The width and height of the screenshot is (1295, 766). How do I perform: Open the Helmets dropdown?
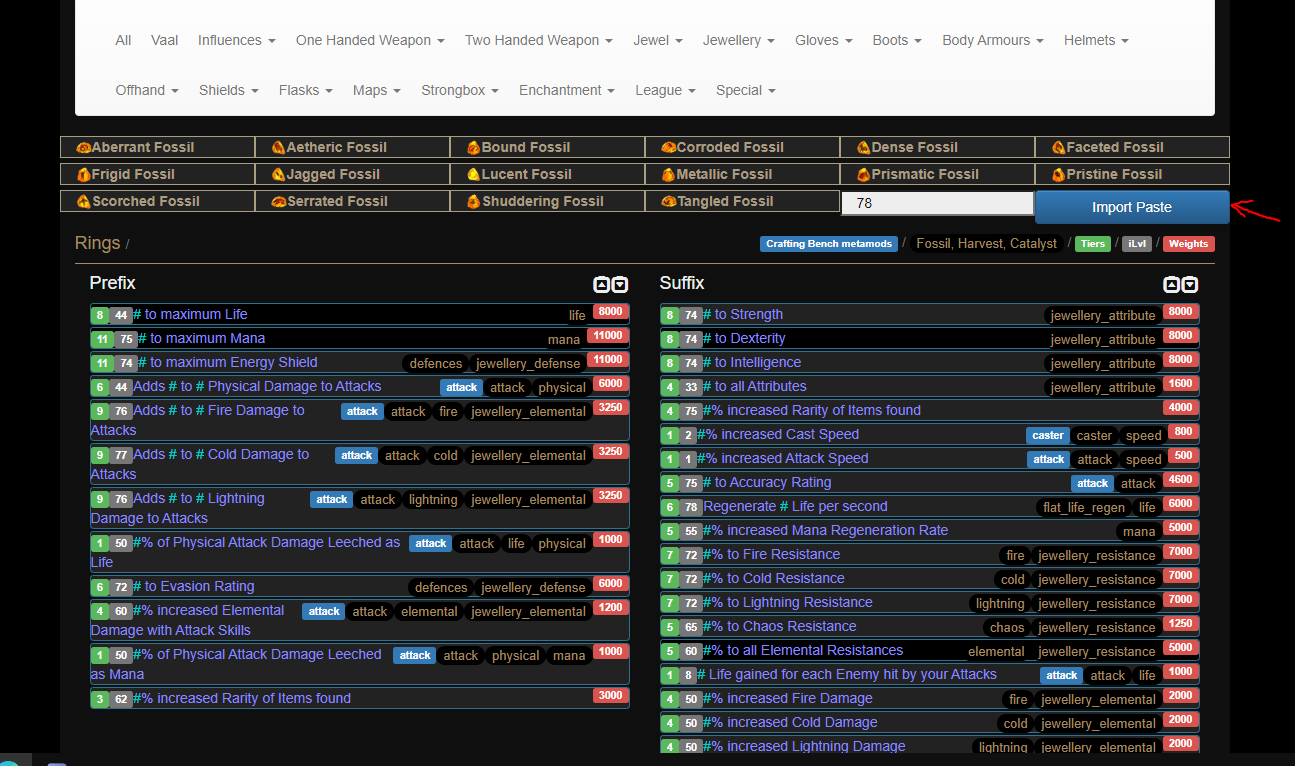(1096, 40)
